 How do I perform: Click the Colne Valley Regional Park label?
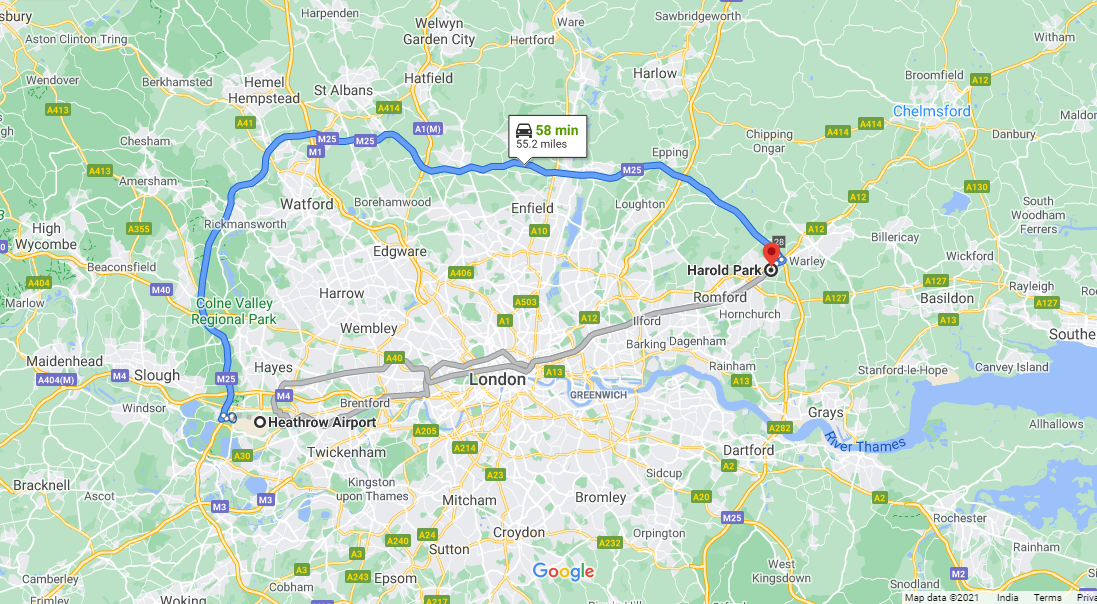pyautogui.click(x=235, y=311)
